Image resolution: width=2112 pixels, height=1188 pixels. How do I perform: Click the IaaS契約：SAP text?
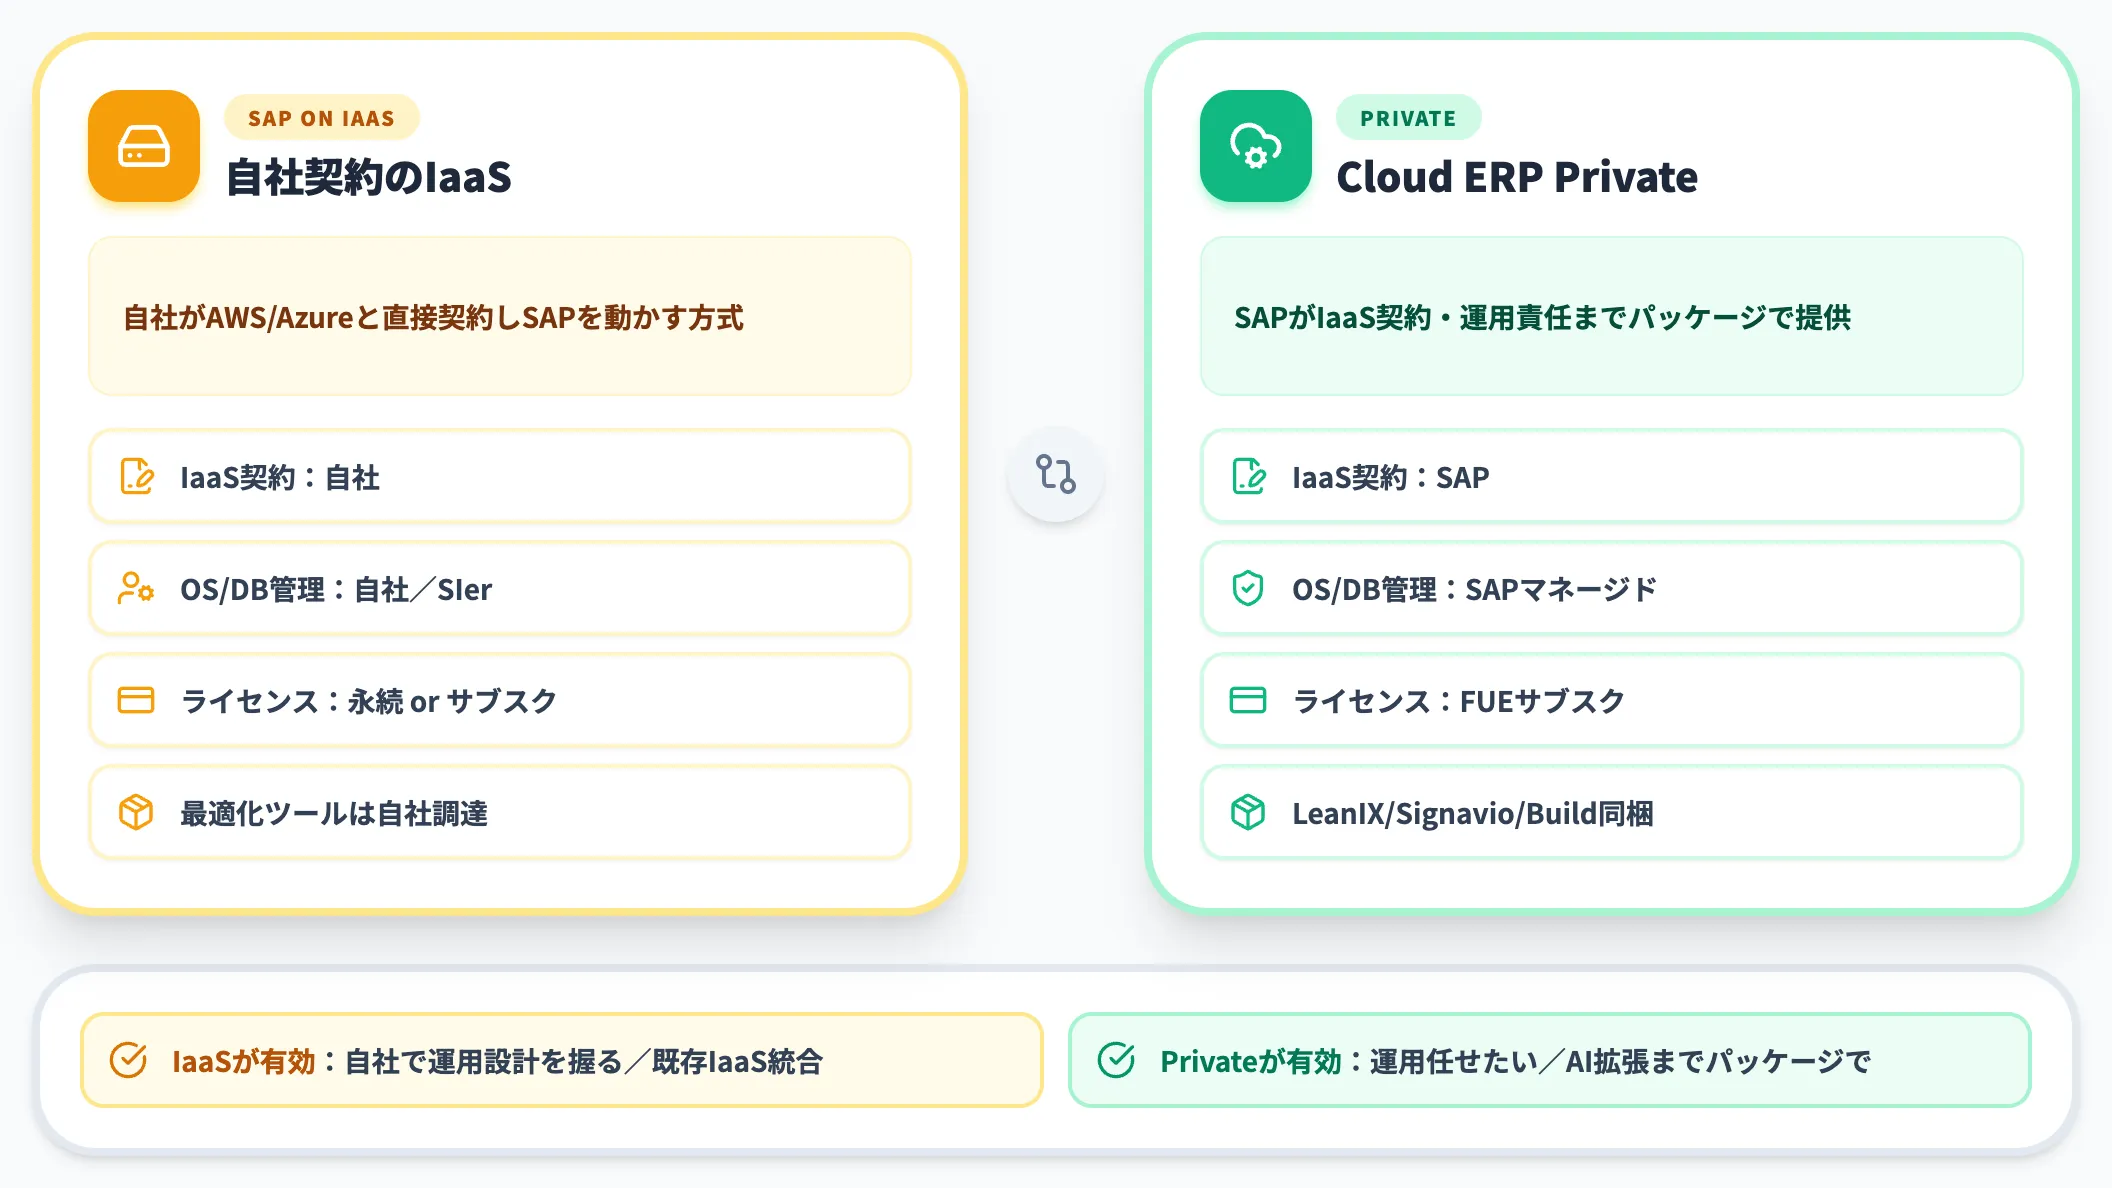tap(1391, 477)
